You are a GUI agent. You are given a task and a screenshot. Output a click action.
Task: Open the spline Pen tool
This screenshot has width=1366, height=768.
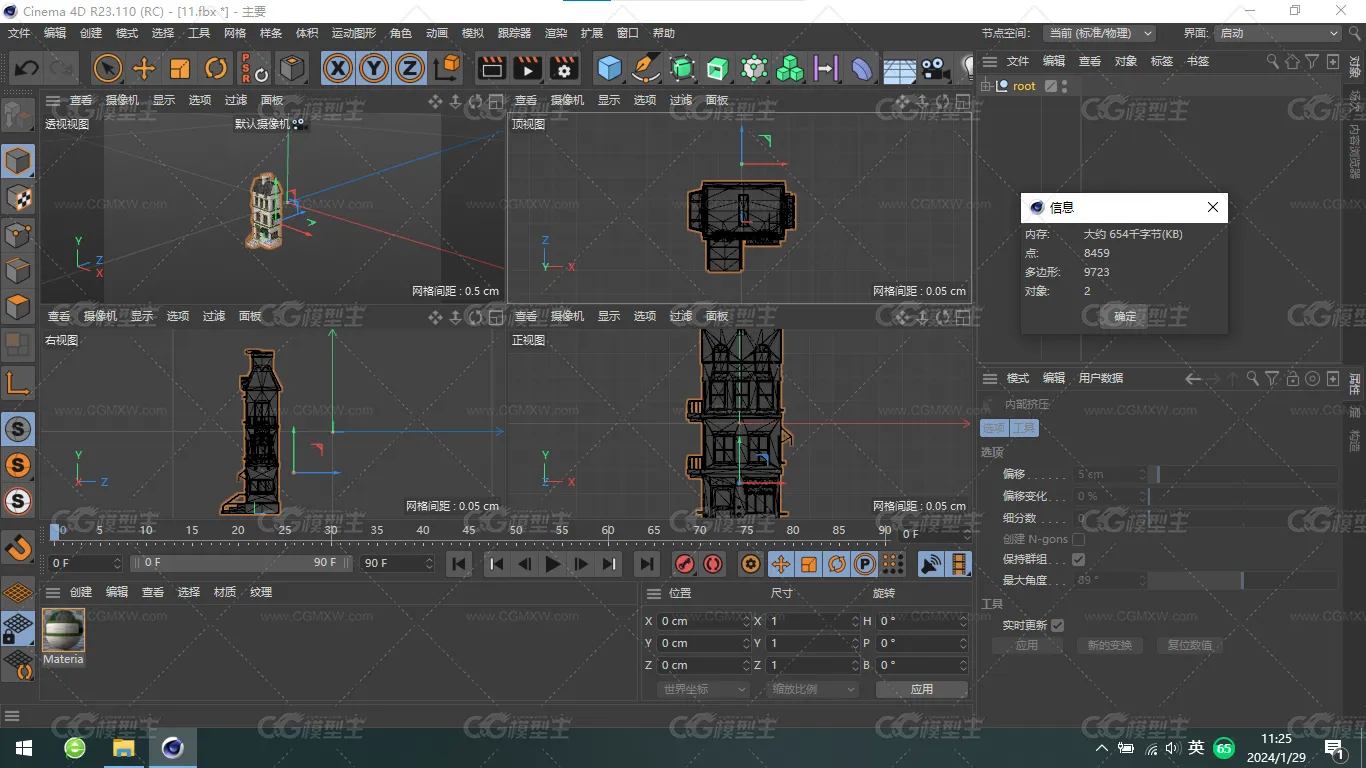pyautogui.click(x=646, y=68)
